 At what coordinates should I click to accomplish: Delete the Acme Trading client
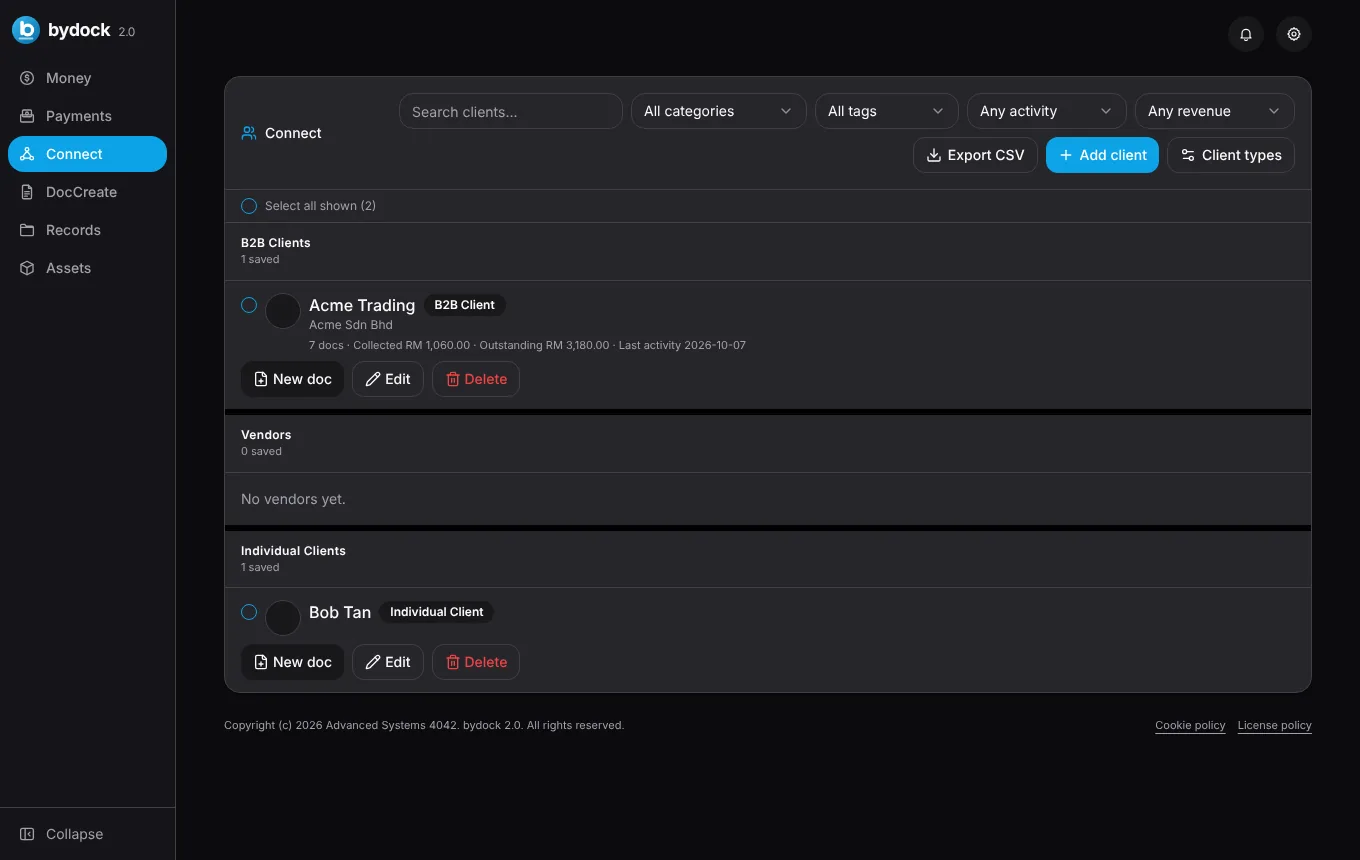476,379
